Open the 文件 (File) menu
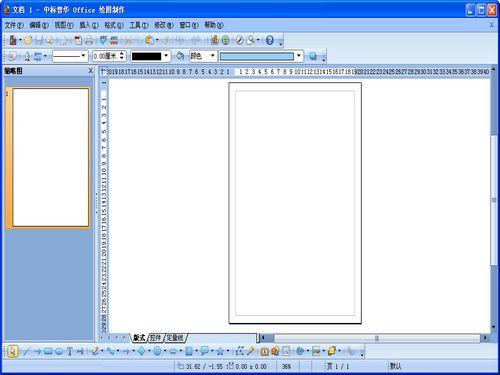This screenshot has width=500, height=375. (14, 25)
